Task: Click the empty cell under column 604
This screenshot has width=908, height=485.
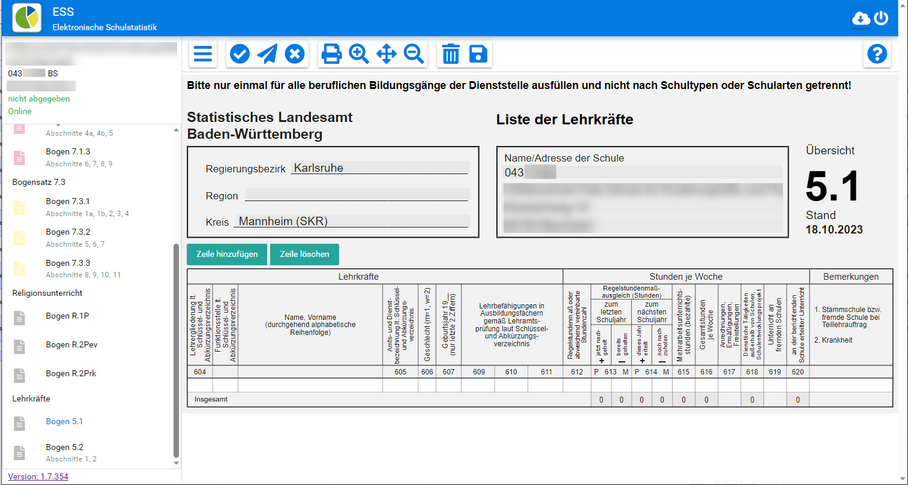Action: point(200,385)
